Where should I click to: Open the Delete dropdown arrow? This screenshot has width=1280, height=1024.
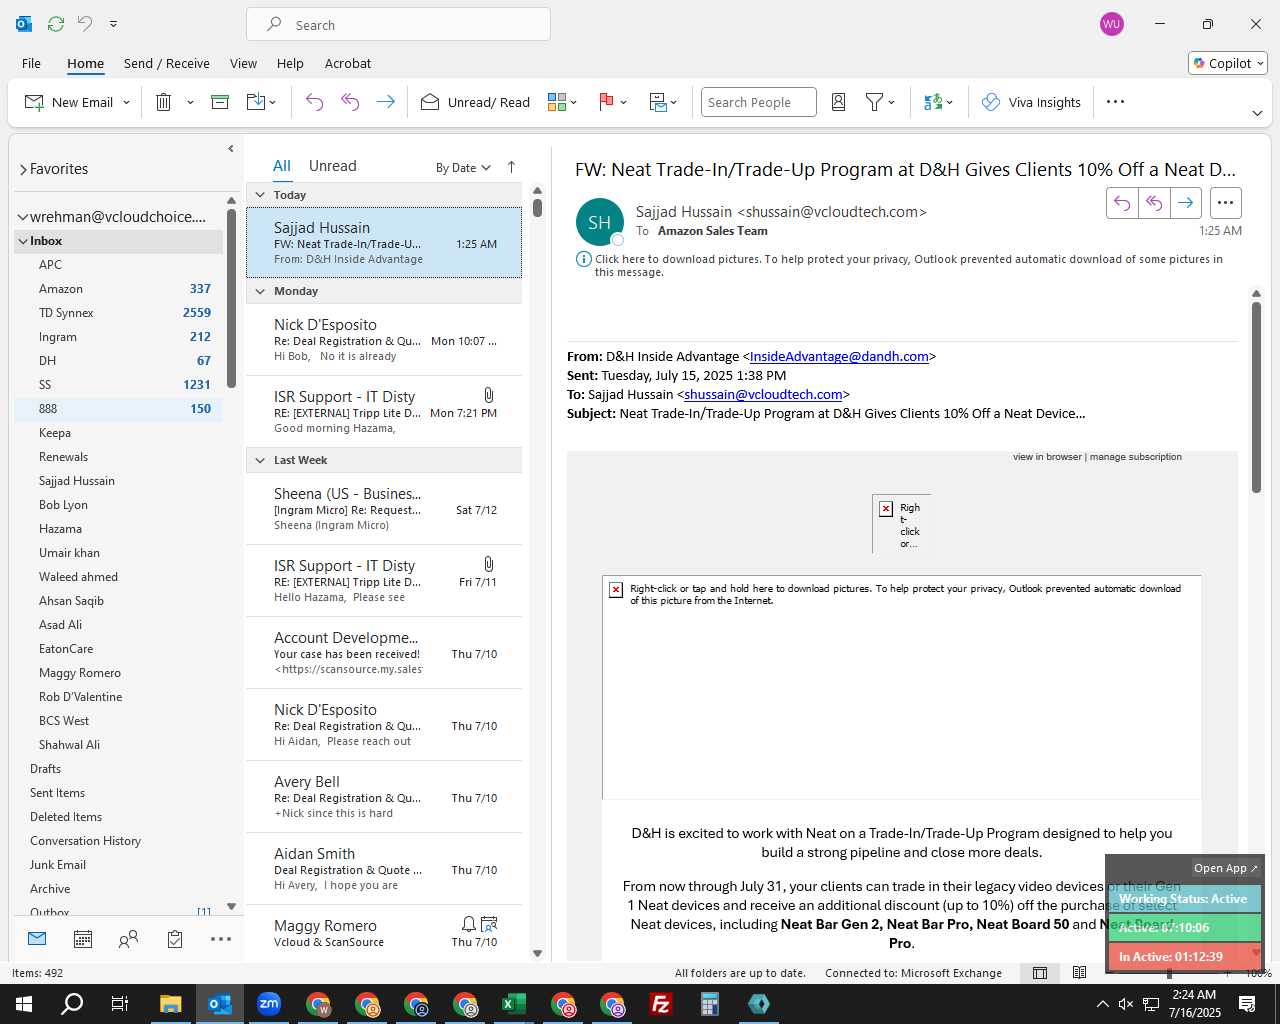(190, 102)
